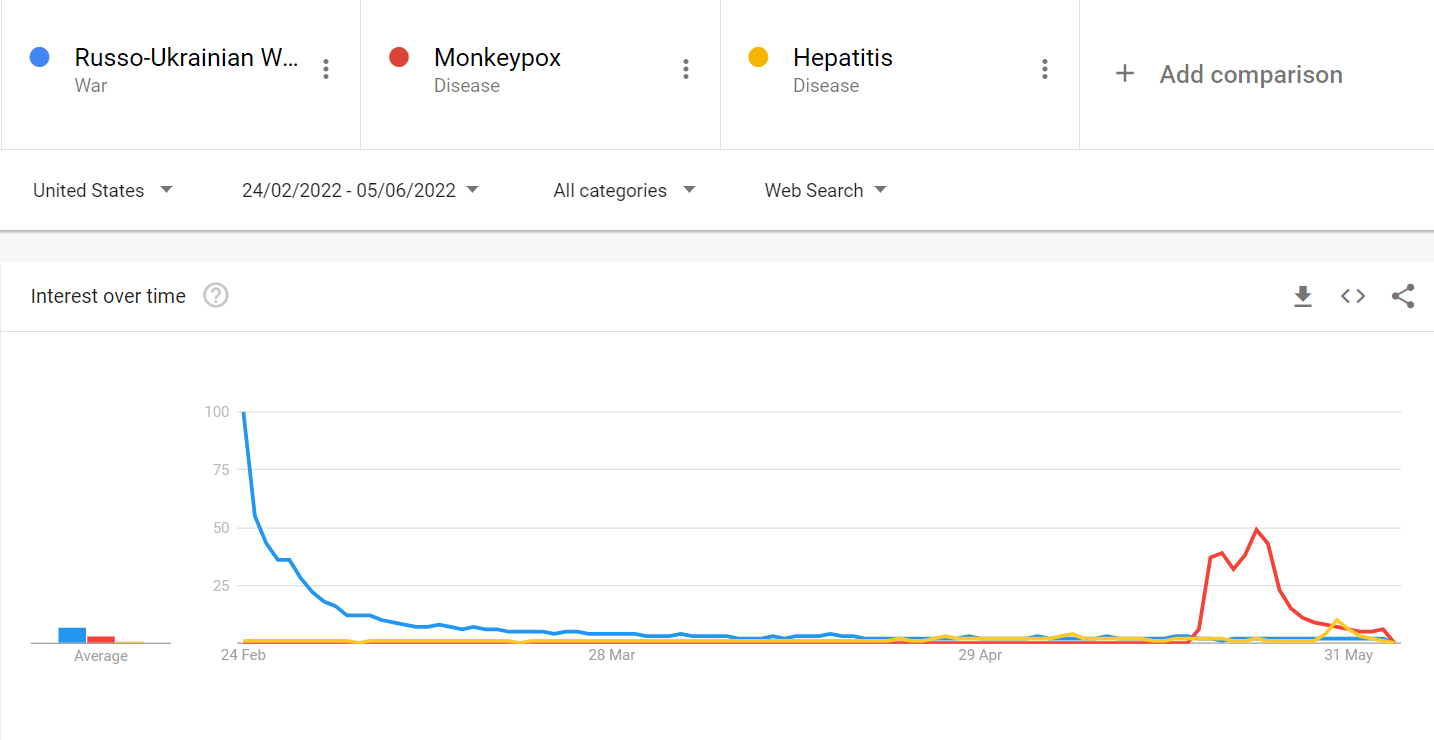Expand the All categories dropdown

coord(624,190)
